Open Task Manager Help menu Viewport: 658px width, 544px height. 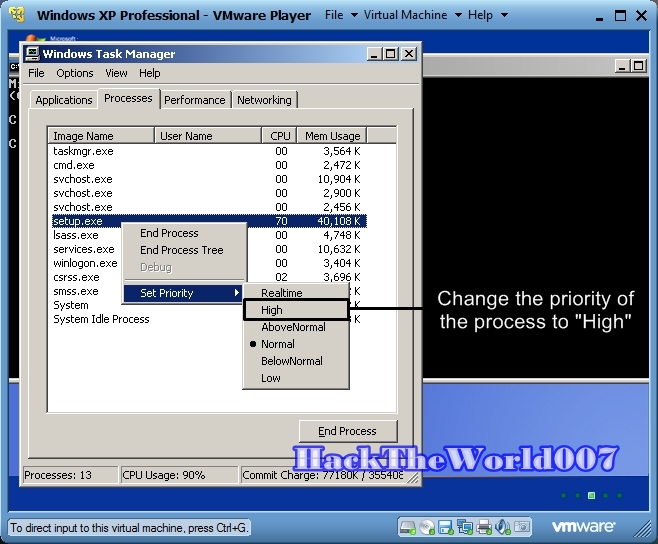tap(150, 73)
